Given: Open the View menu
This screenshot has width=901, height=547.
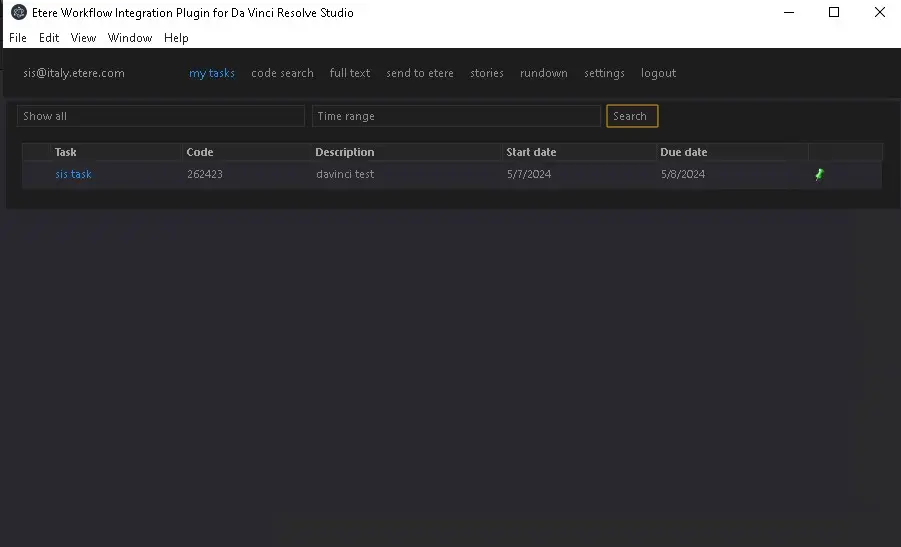Looking at the screenshot, I should (83, 38).
